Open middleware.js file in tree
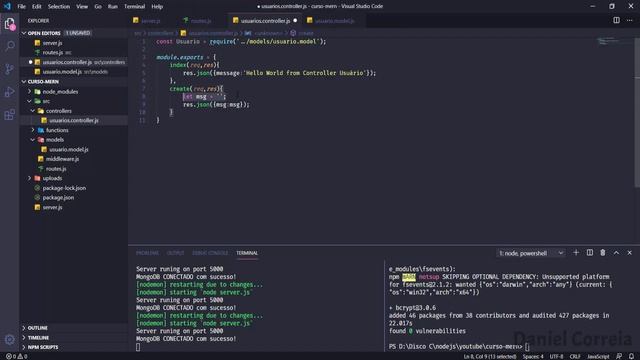The width and height of the screenshot is (640, 360). pyautogui.click(x=62, y=159)
